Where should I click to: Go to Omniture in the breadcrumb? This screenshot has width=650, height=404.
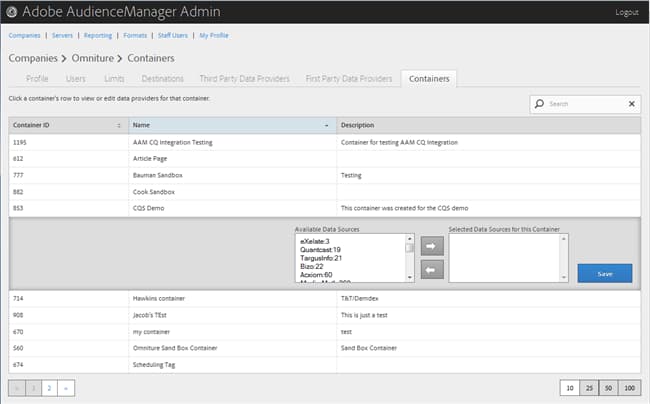point(93,58)
